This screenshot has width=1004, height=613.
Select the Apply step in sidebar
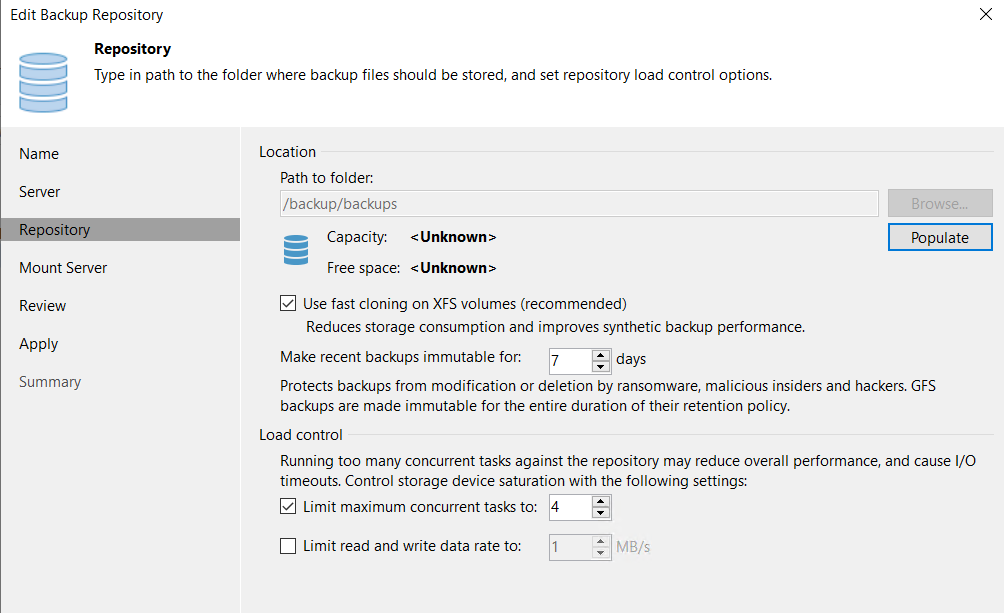pos(39,344)
